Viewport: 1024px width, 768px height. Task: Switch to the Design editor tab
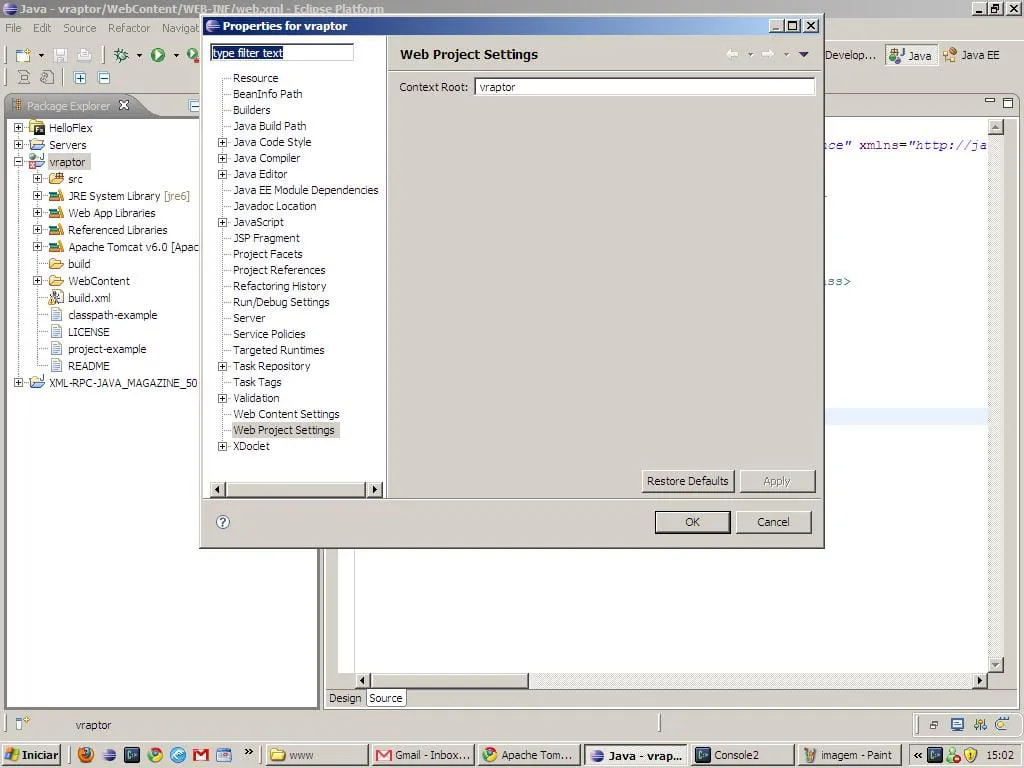click(345, 698)
